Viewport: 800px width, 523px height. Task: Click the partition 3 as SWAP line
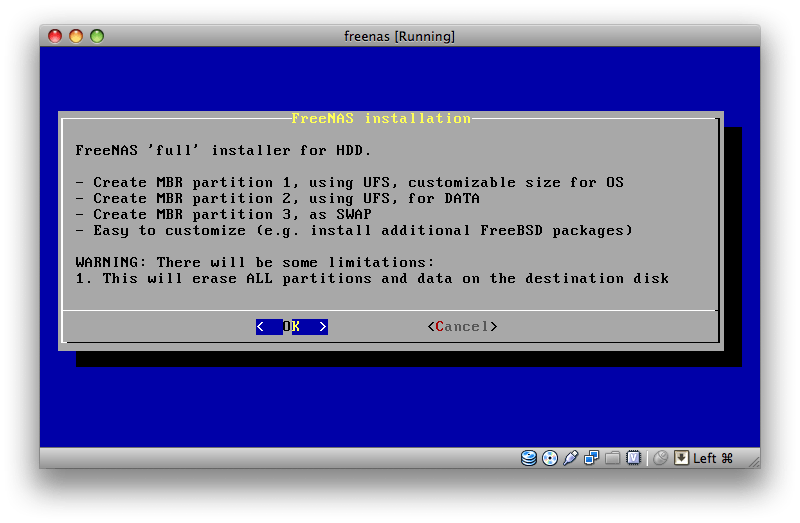223,214
